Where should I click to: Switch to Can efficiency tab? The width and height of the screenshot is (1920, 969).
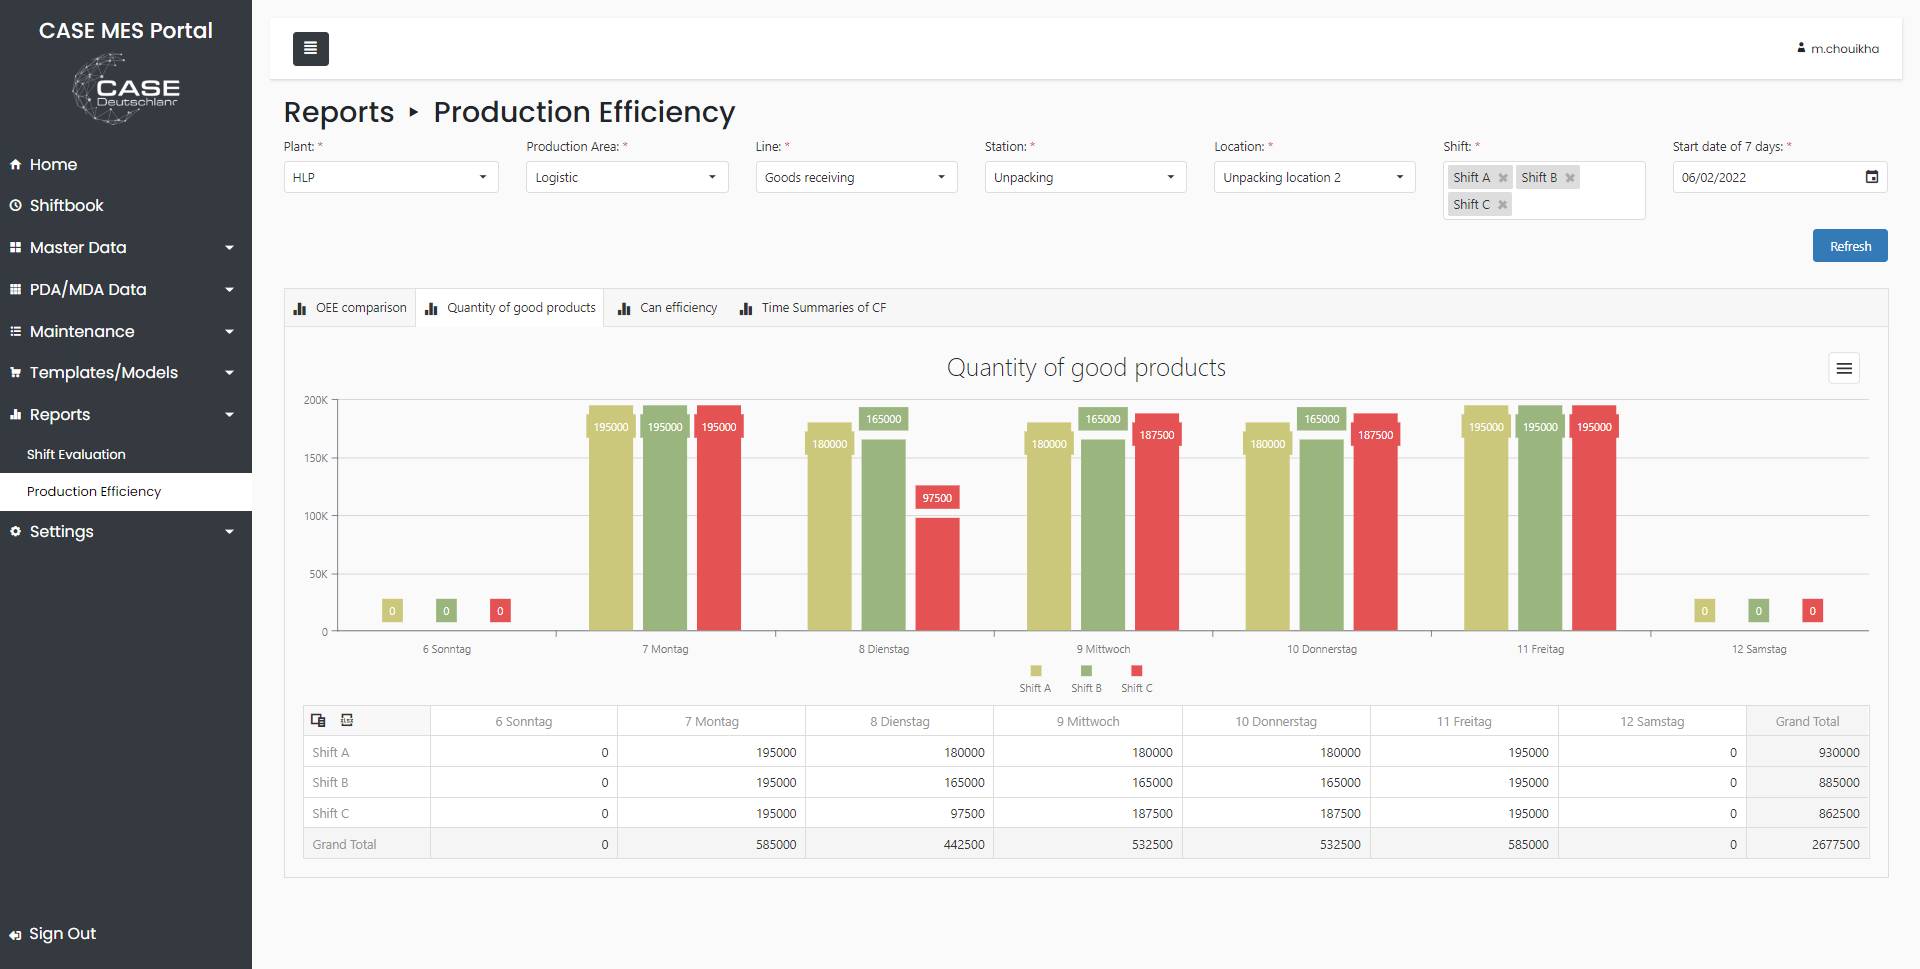(x=668, y=308)
